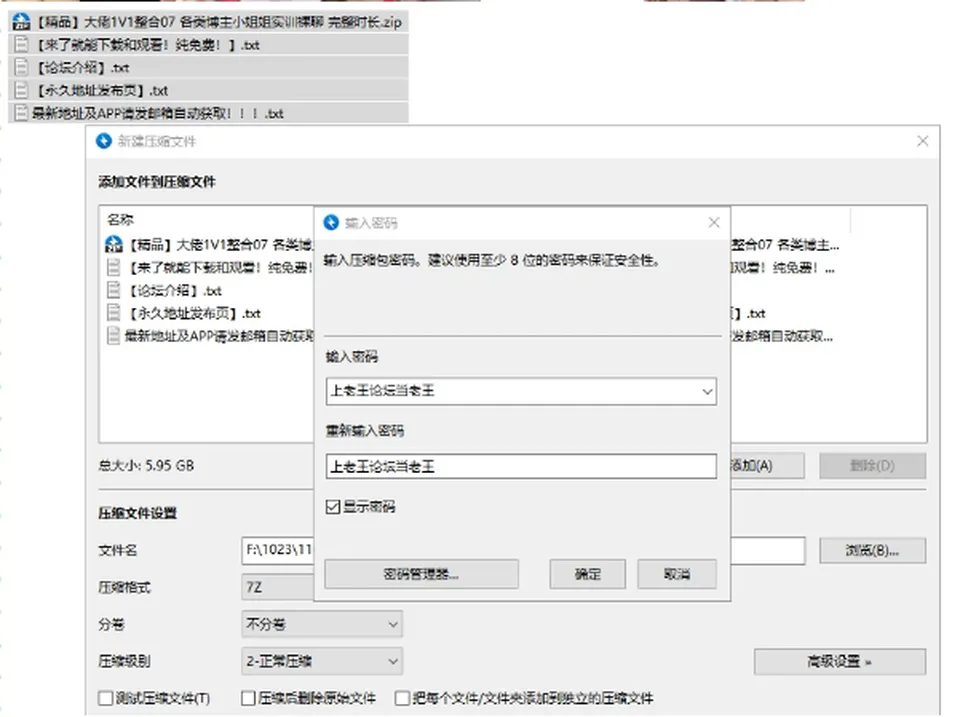
Task: Click the 文件名 path field starting F:\1023
Action: 279,550
